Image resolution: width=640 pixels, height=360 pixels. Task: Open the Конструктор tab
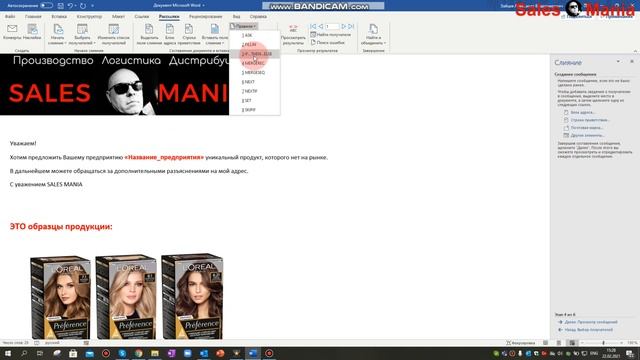tap(89, 17)
